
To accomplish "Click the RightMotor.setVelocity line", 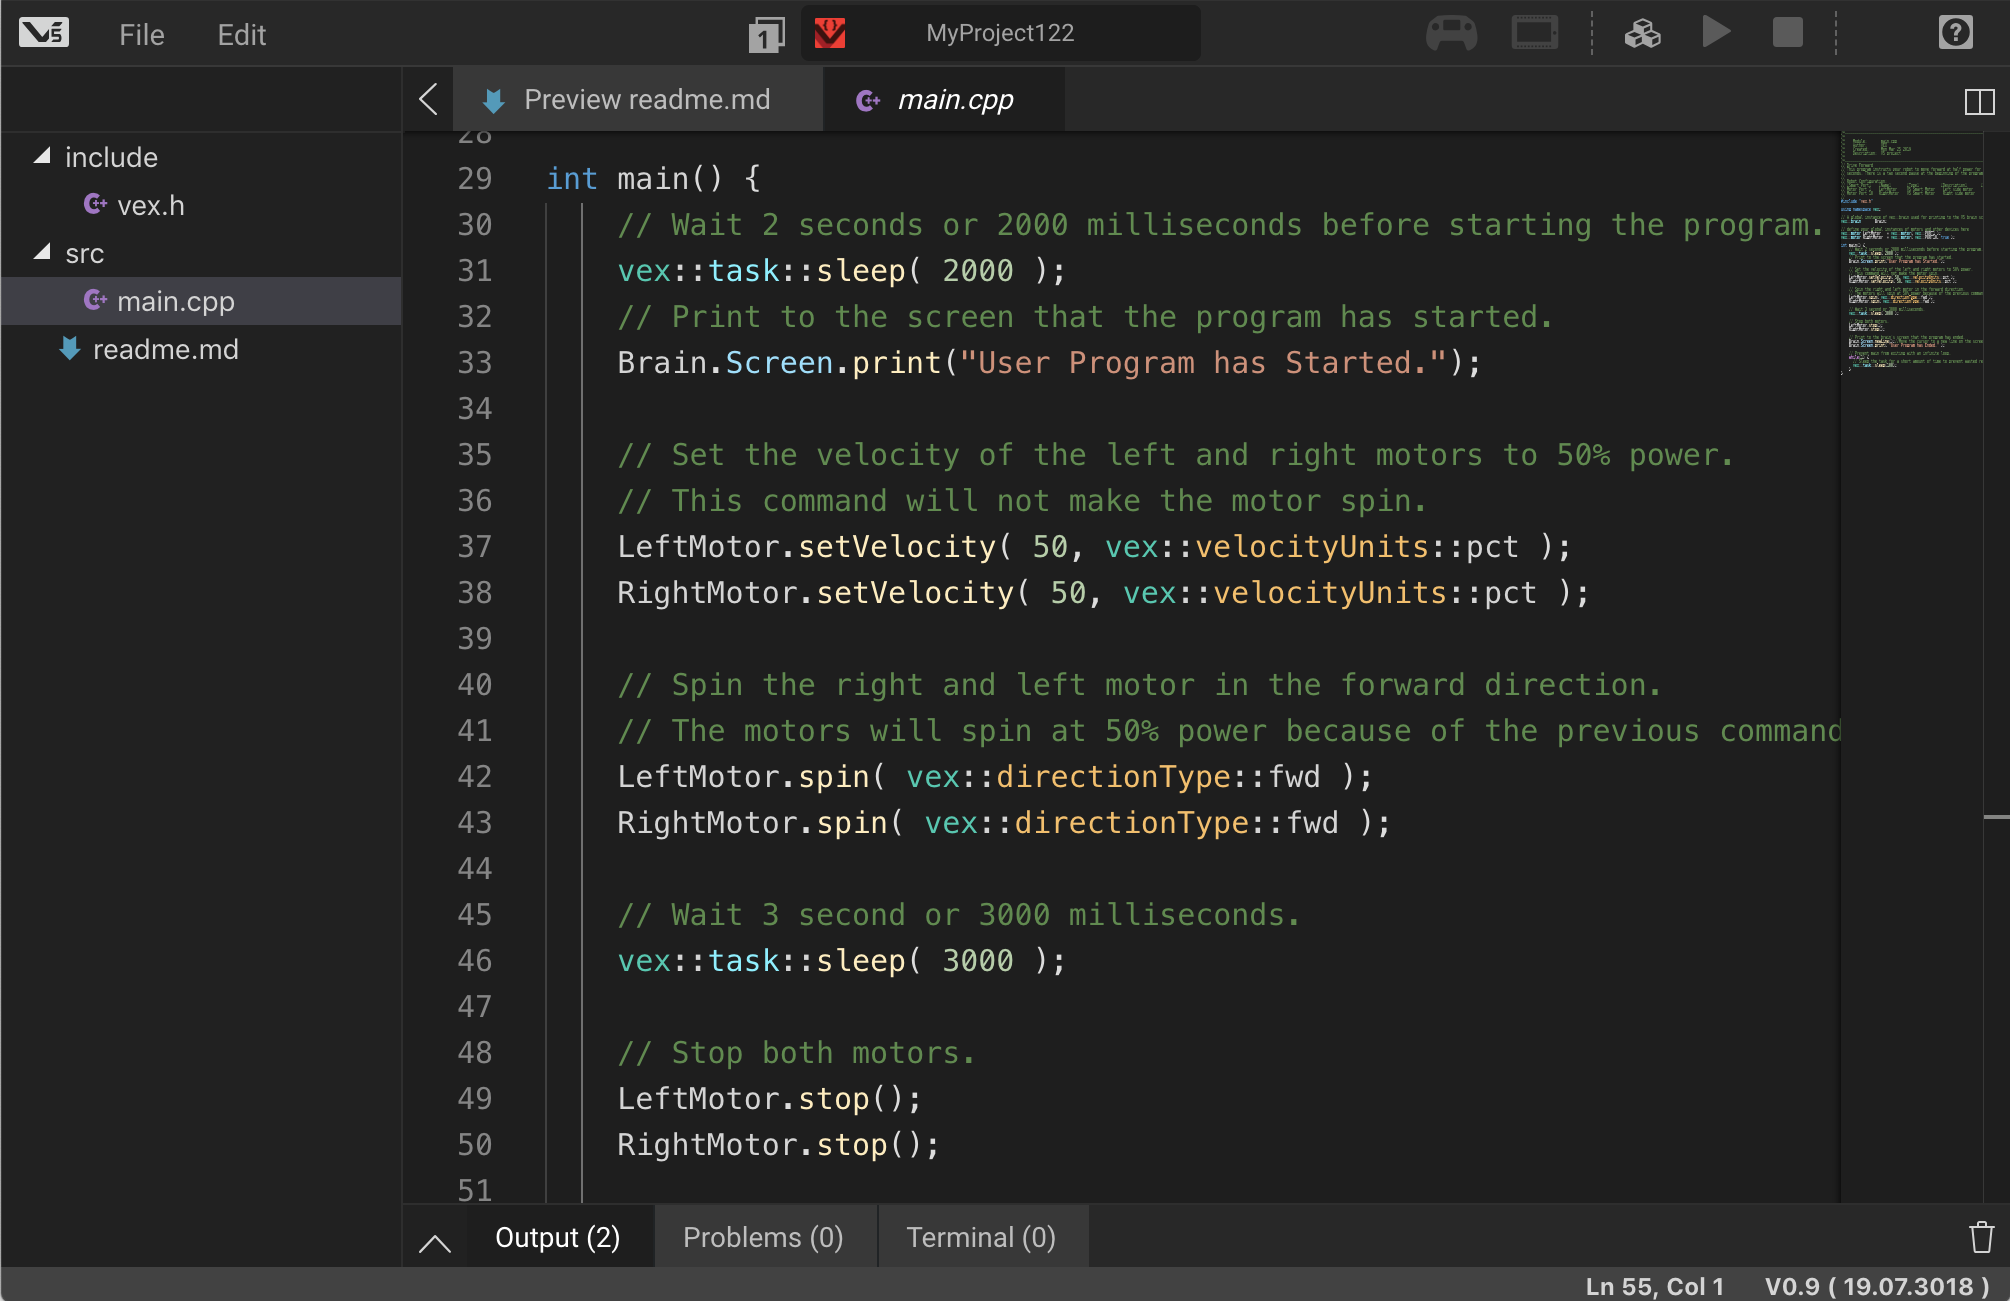I will click(1104, 593).
